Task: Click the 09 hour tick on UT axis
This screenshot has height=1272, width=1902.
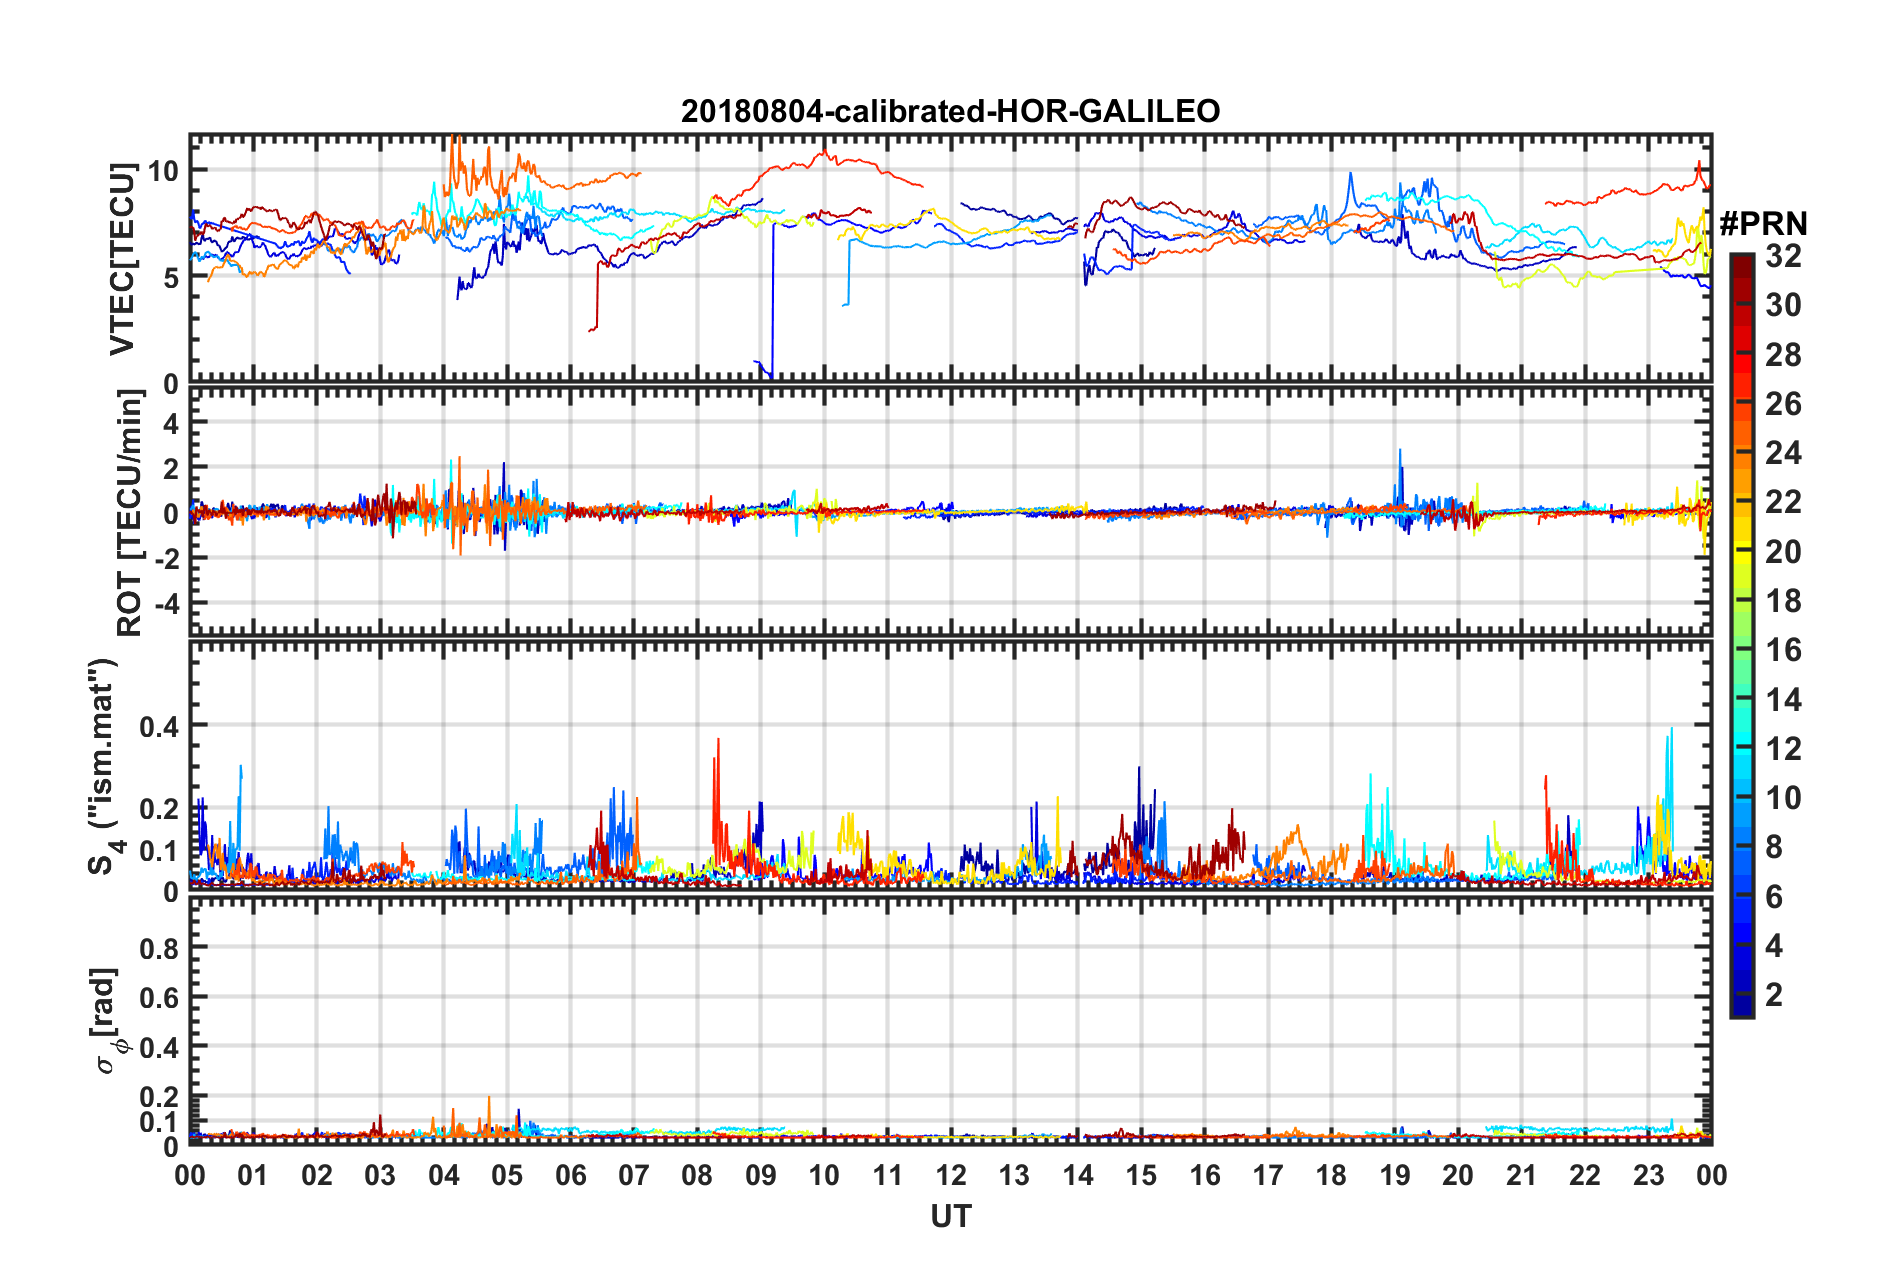Action: coord(761,1175)
